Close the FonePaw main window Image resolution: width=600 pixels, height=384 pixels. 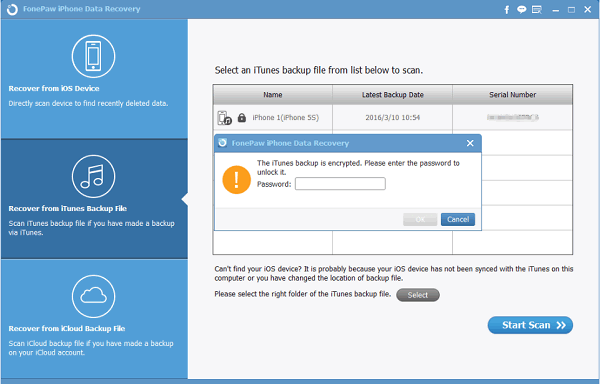[588, 10]
